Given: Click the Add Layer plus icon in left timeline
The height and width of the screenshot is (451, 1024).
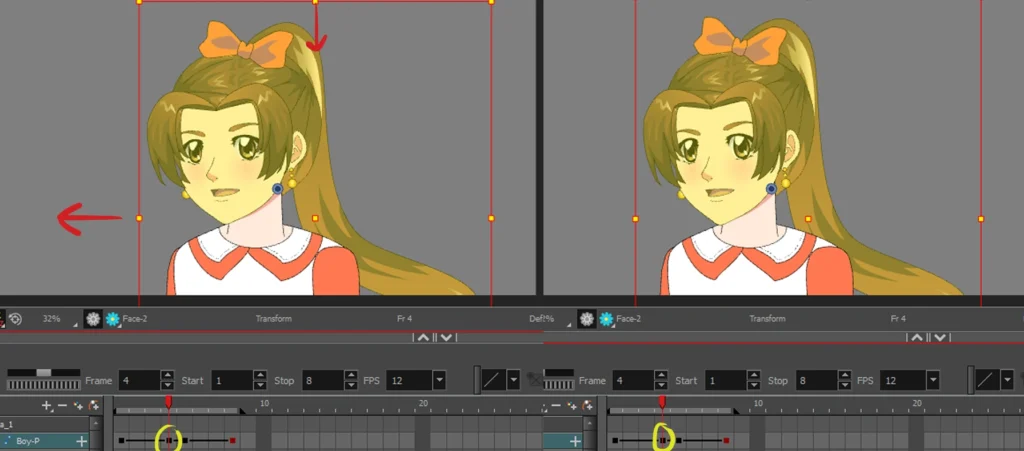Looking at the screenshot, I should [x=46, y=405].
